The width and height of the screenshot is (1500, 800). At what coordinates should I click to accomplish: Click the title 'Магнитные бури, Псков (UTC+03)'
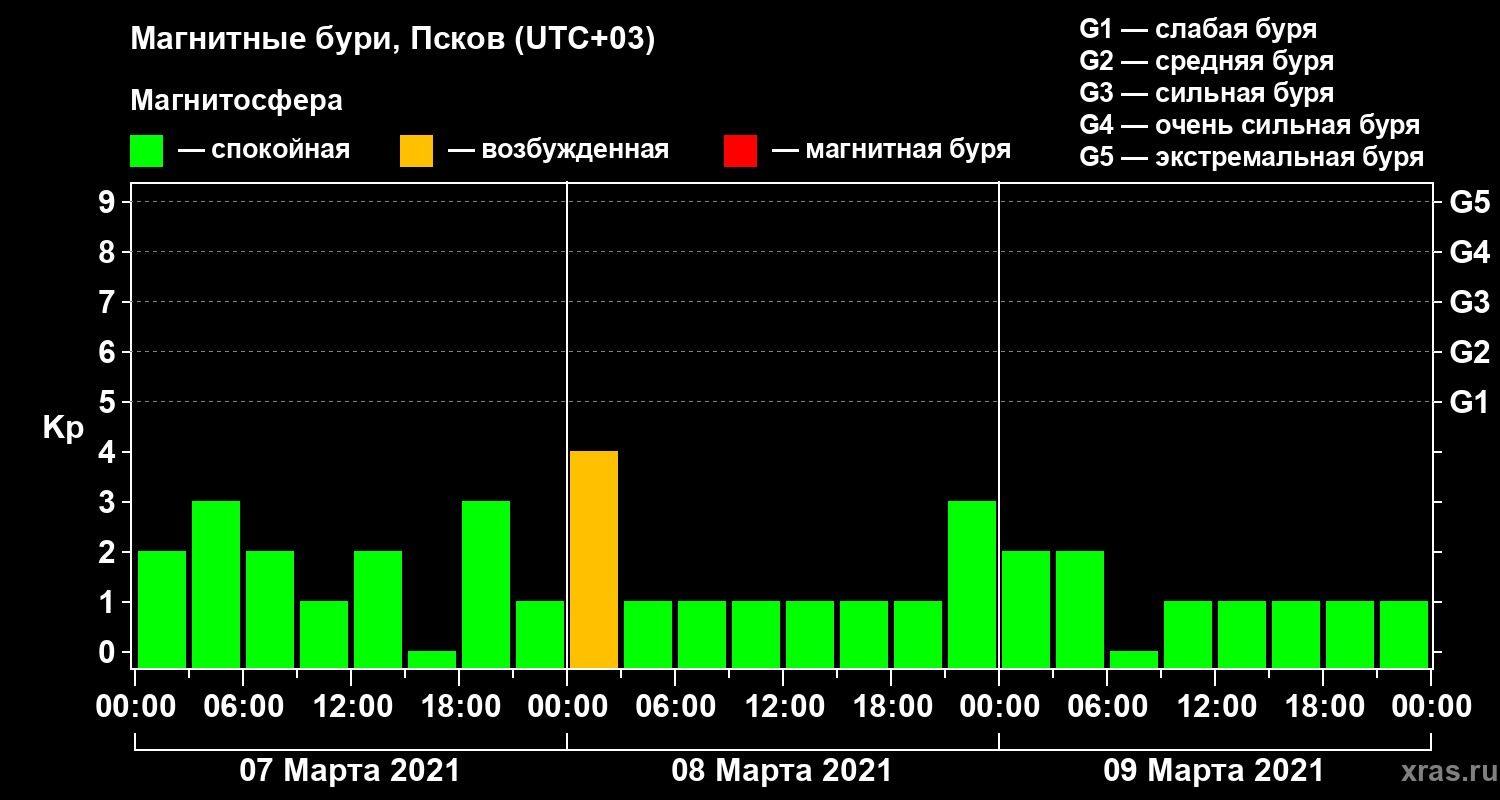[x=393, y=41]
